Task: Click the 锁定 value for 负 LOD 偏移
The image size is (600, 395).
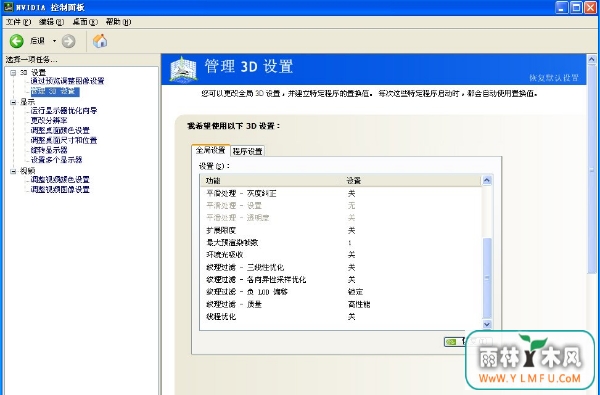Action: 355,292
